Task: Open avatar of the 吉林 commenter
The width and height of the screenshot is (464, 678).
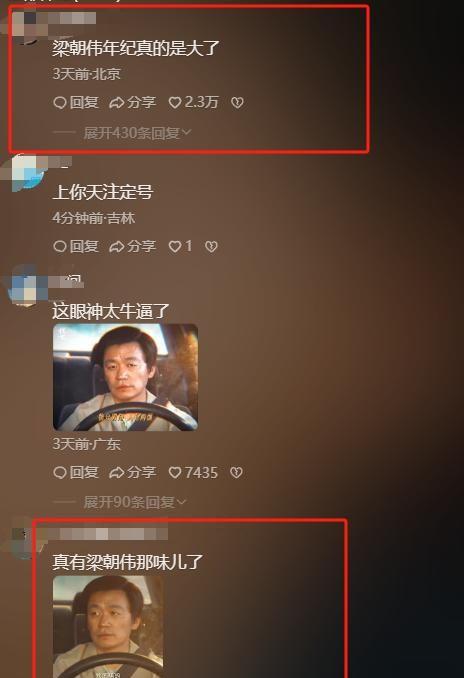Action: click(25, 173)
